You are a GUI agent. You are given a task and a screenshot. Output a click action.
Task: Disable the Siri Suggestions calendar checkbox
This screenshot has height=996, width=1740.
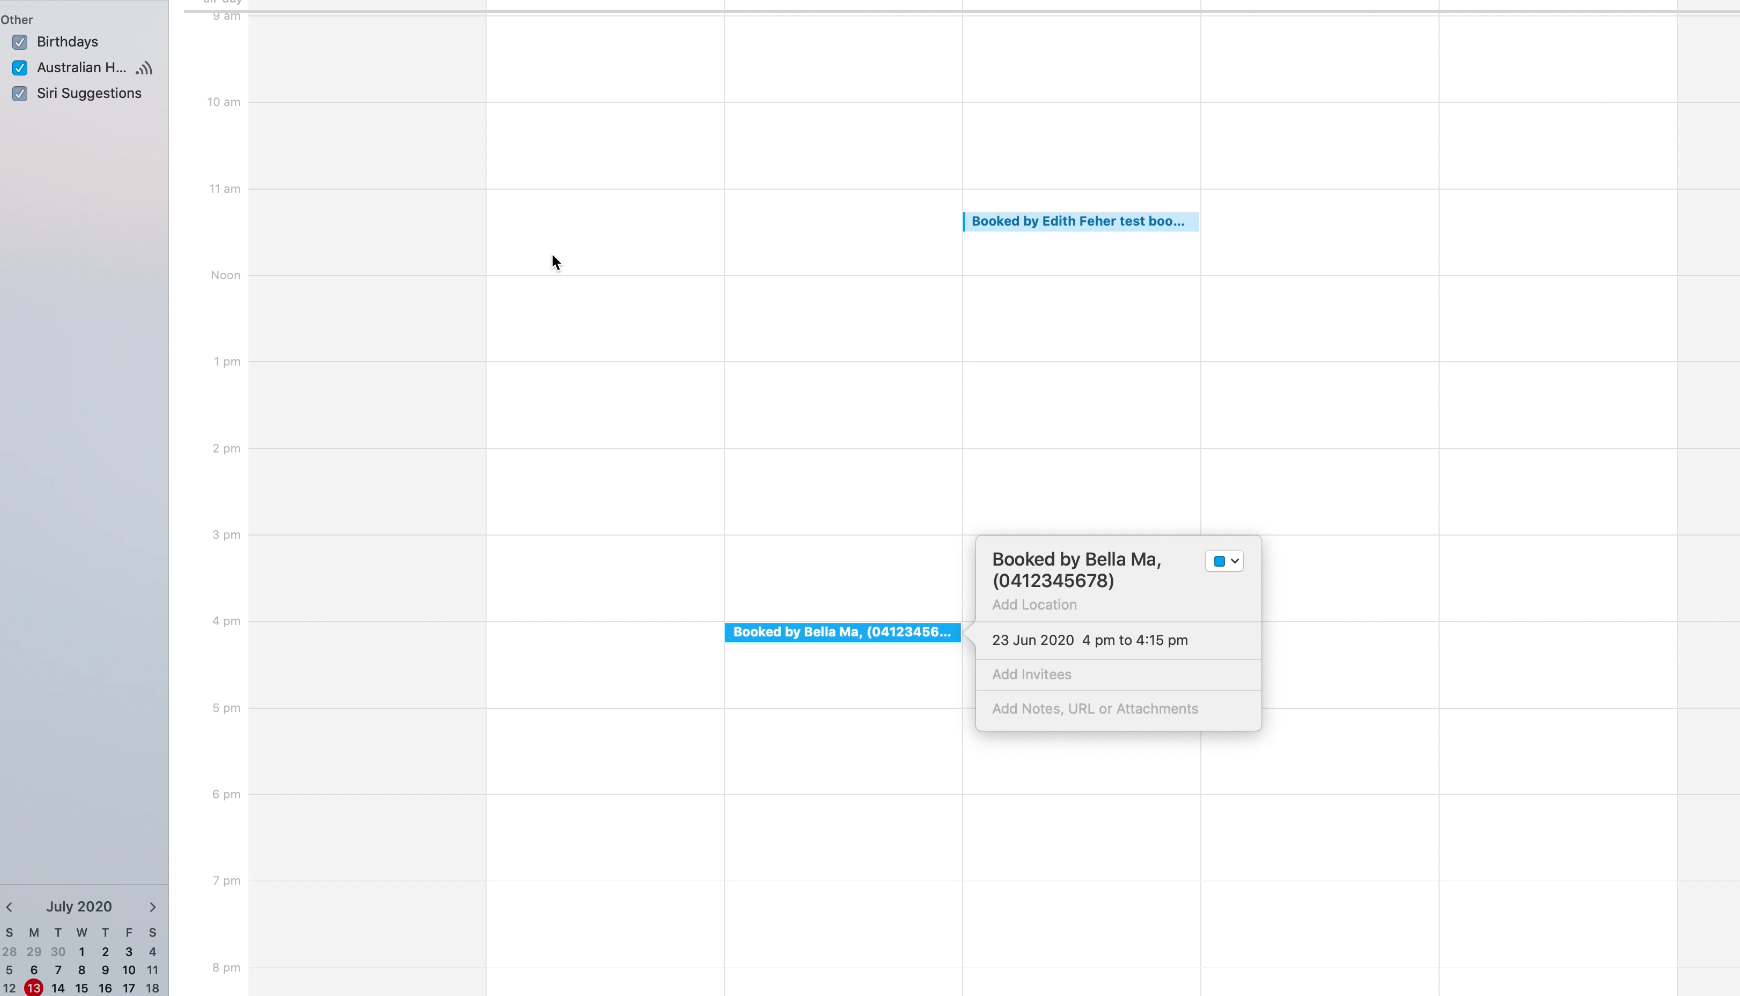[x=19, y=94]
